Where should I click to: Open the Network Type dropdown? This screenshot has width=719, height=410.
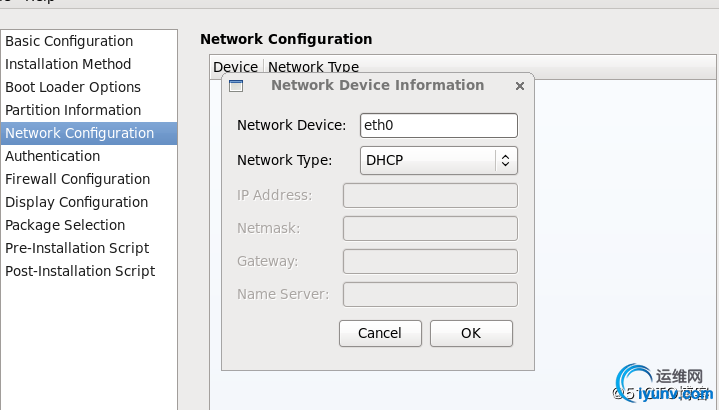pos(439,160)
